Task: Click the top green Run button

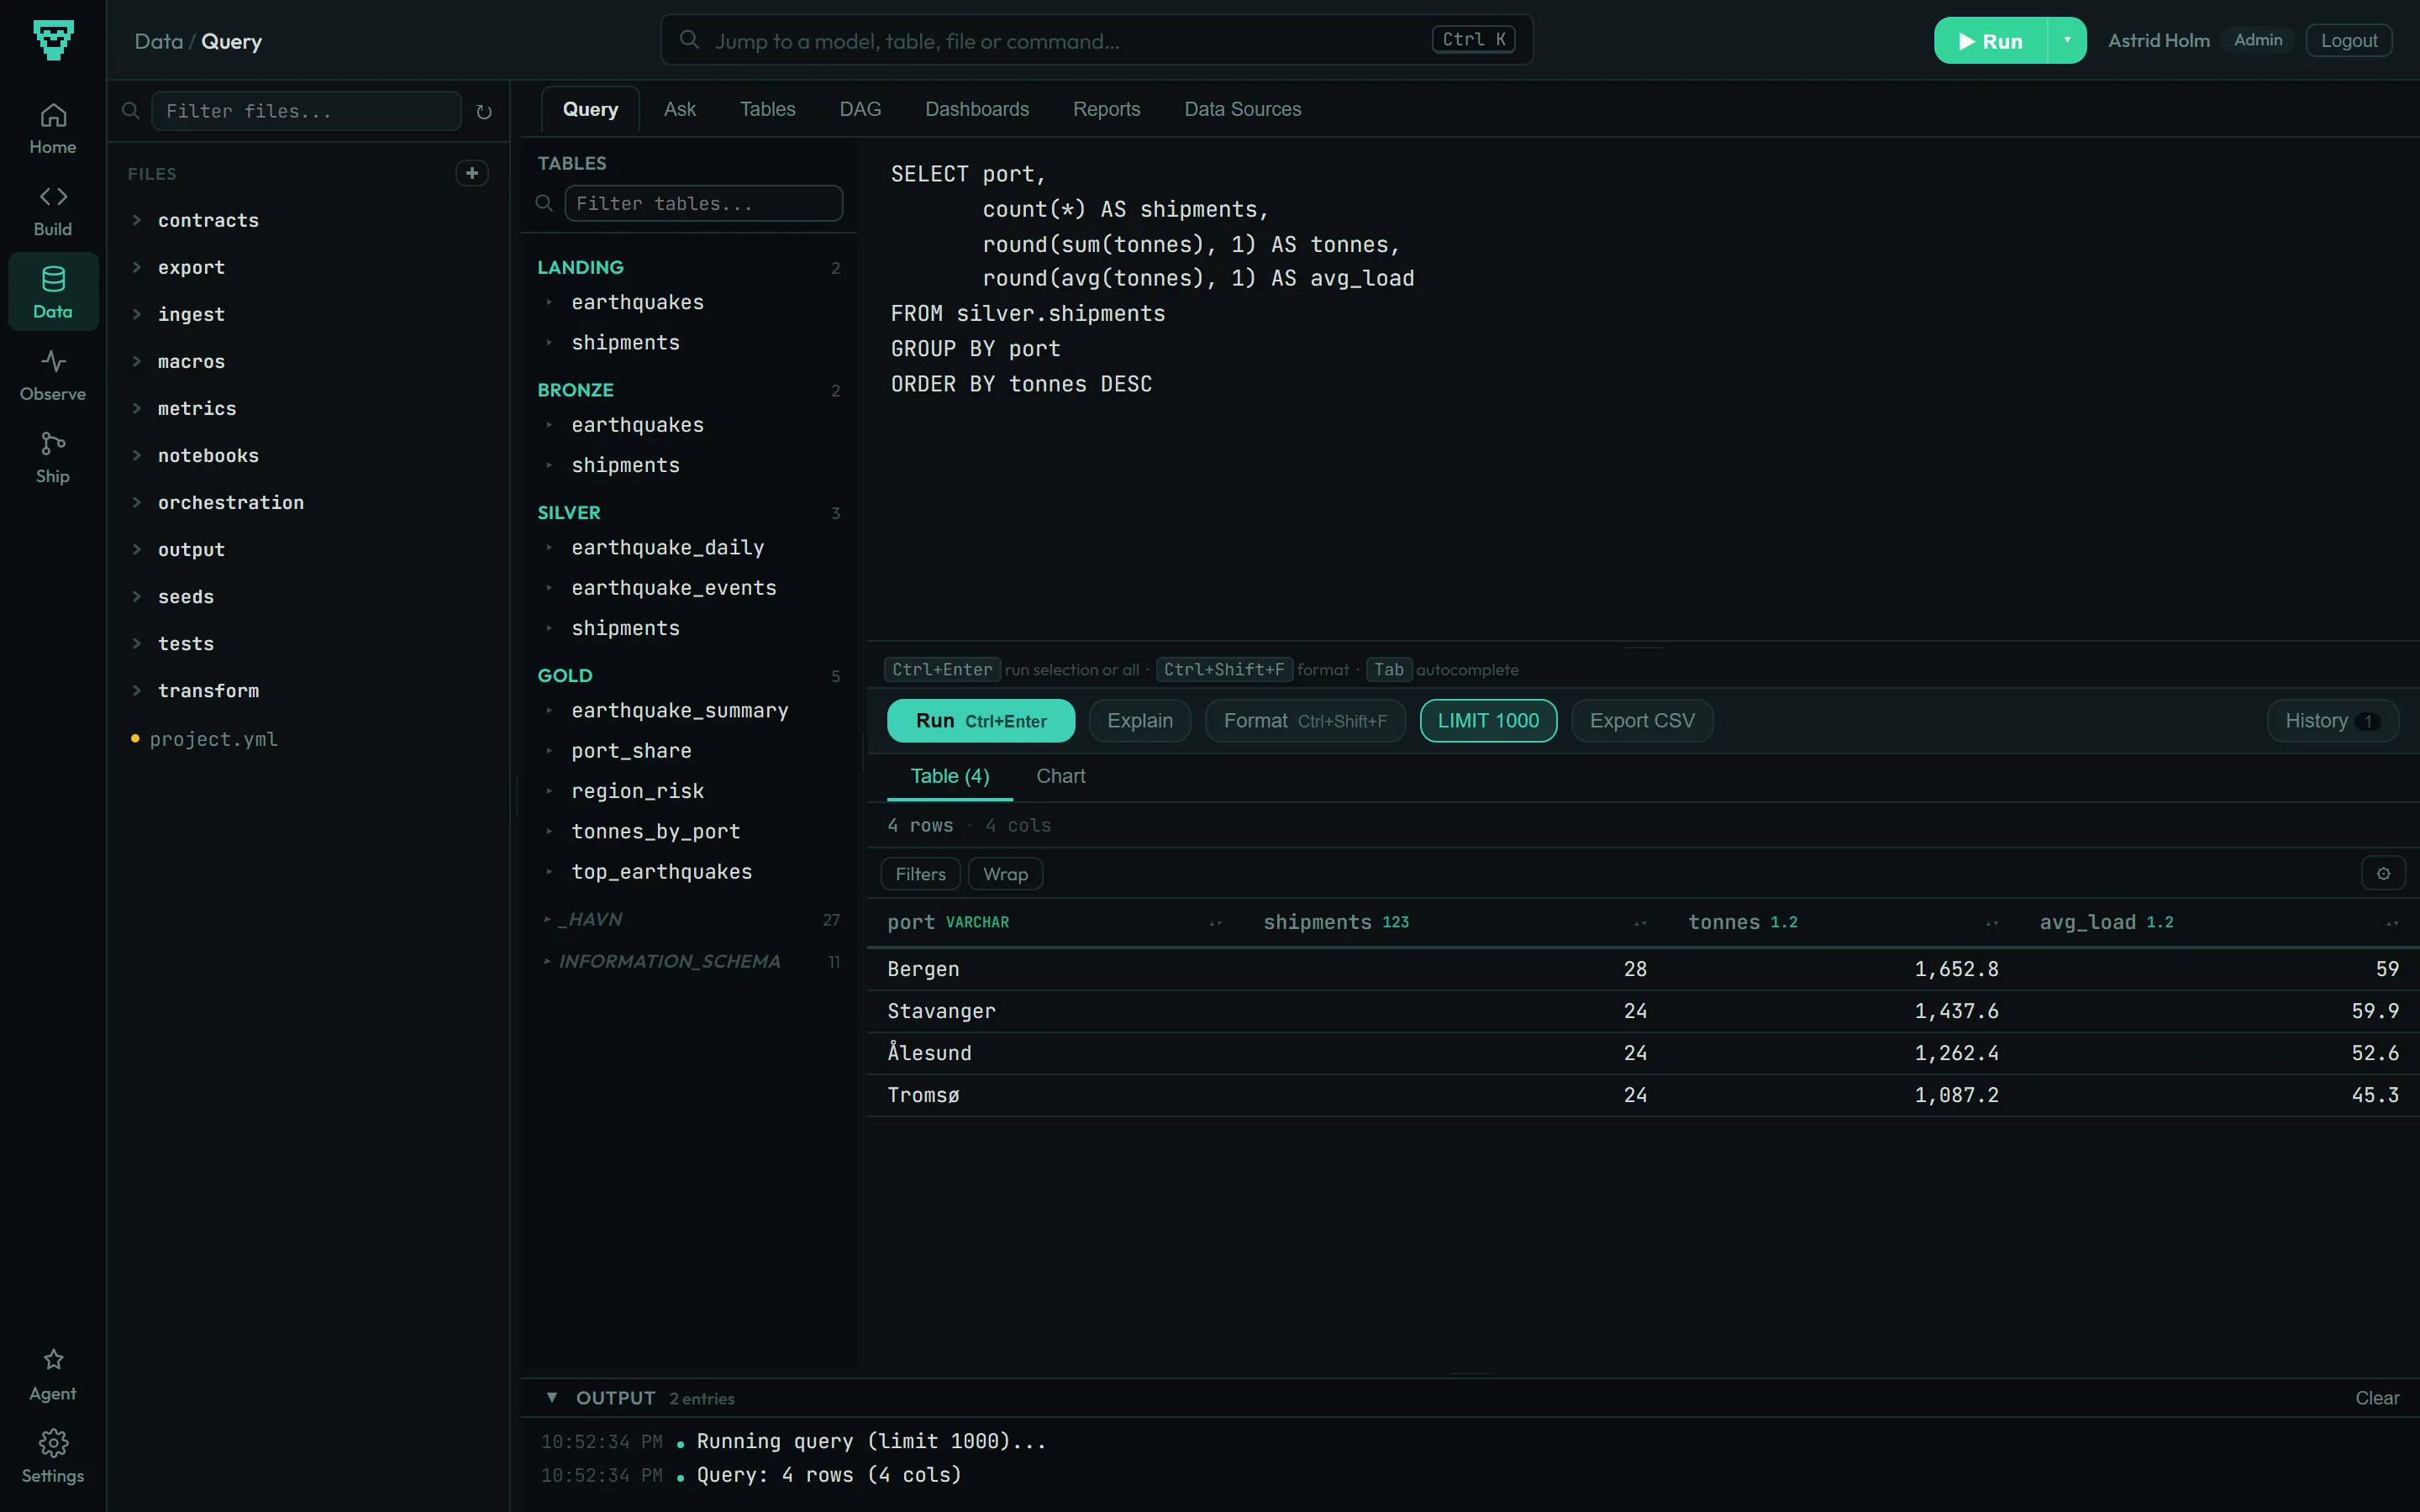Action: pyautogui.click(x=1991, y=40)
